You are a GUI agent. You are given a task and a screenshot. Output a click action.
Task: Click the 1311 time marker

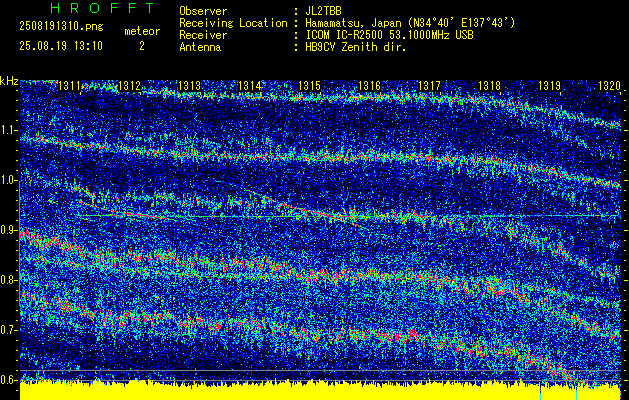click(x=70, y=86)
